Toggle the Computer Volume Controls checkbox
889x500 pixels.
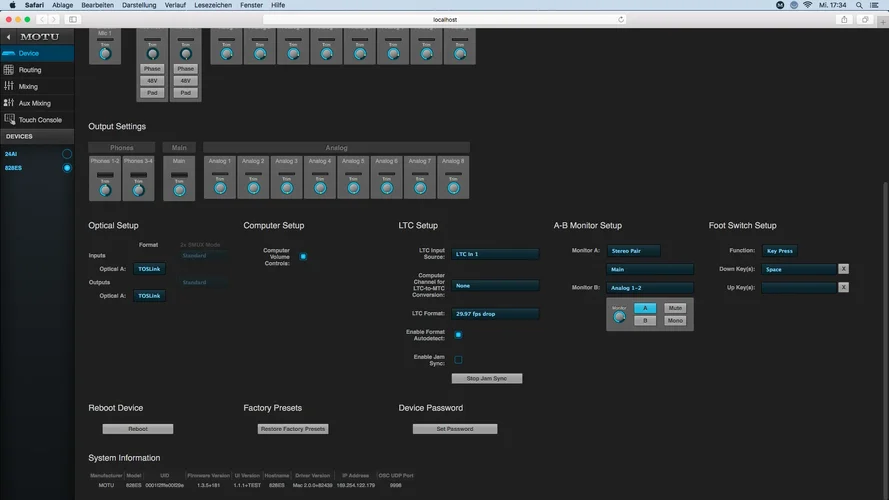point(303,257)
